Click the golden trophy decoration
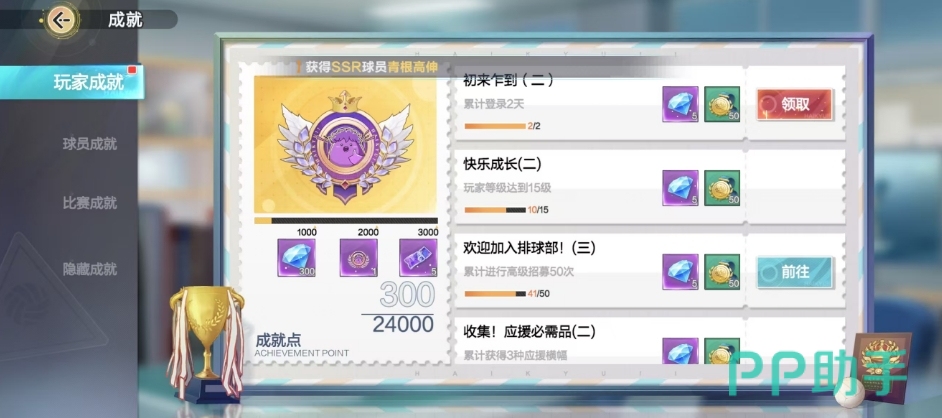The width and height of the screenshot is (942, 418). (x=204, y=342)
